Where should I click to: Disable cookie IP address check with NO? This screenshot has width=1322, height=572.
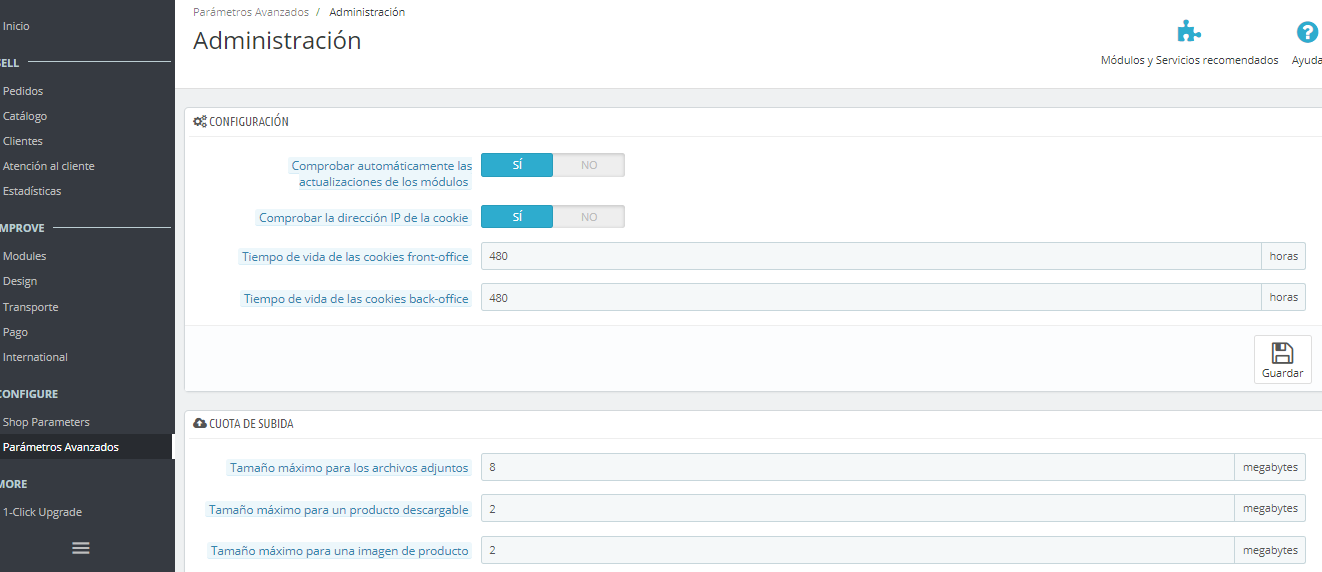point(589,217)
